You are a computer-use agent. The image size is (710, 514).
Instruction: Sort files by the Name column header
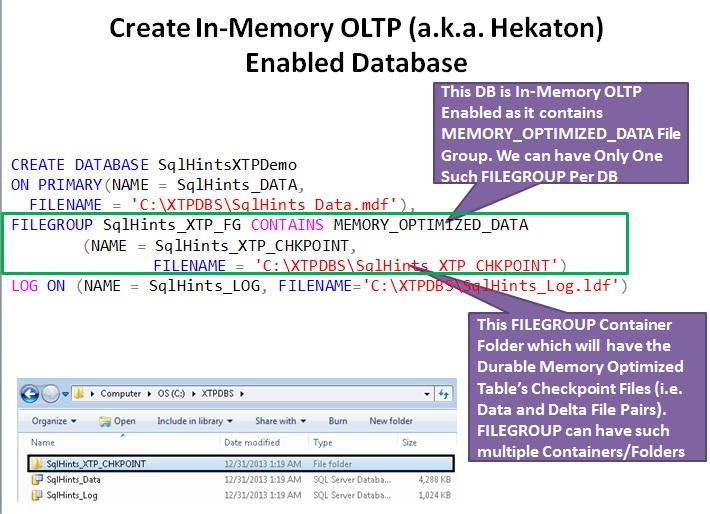point(43,442)
